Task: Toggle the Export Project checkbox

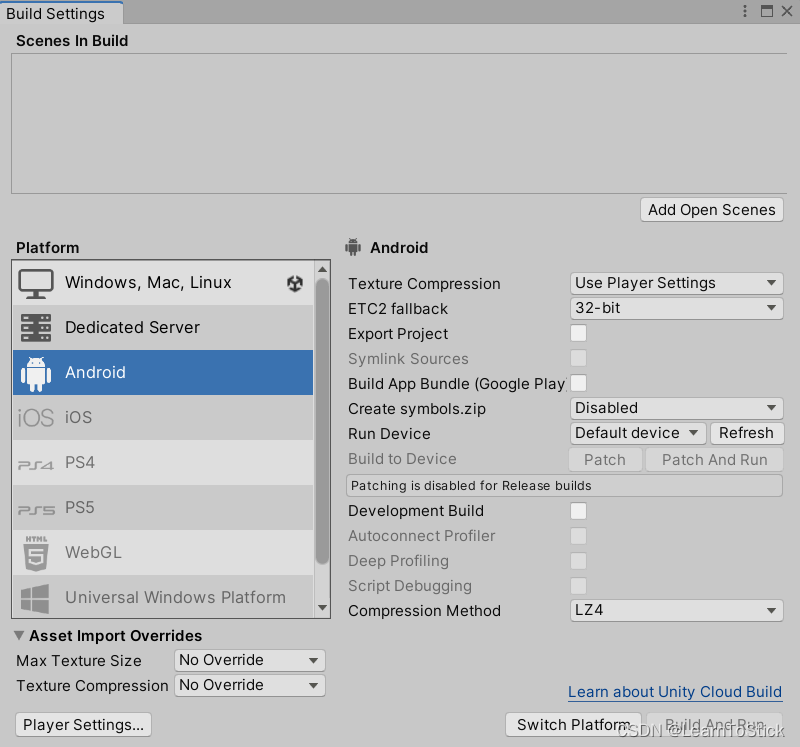Action: [579, 333]
